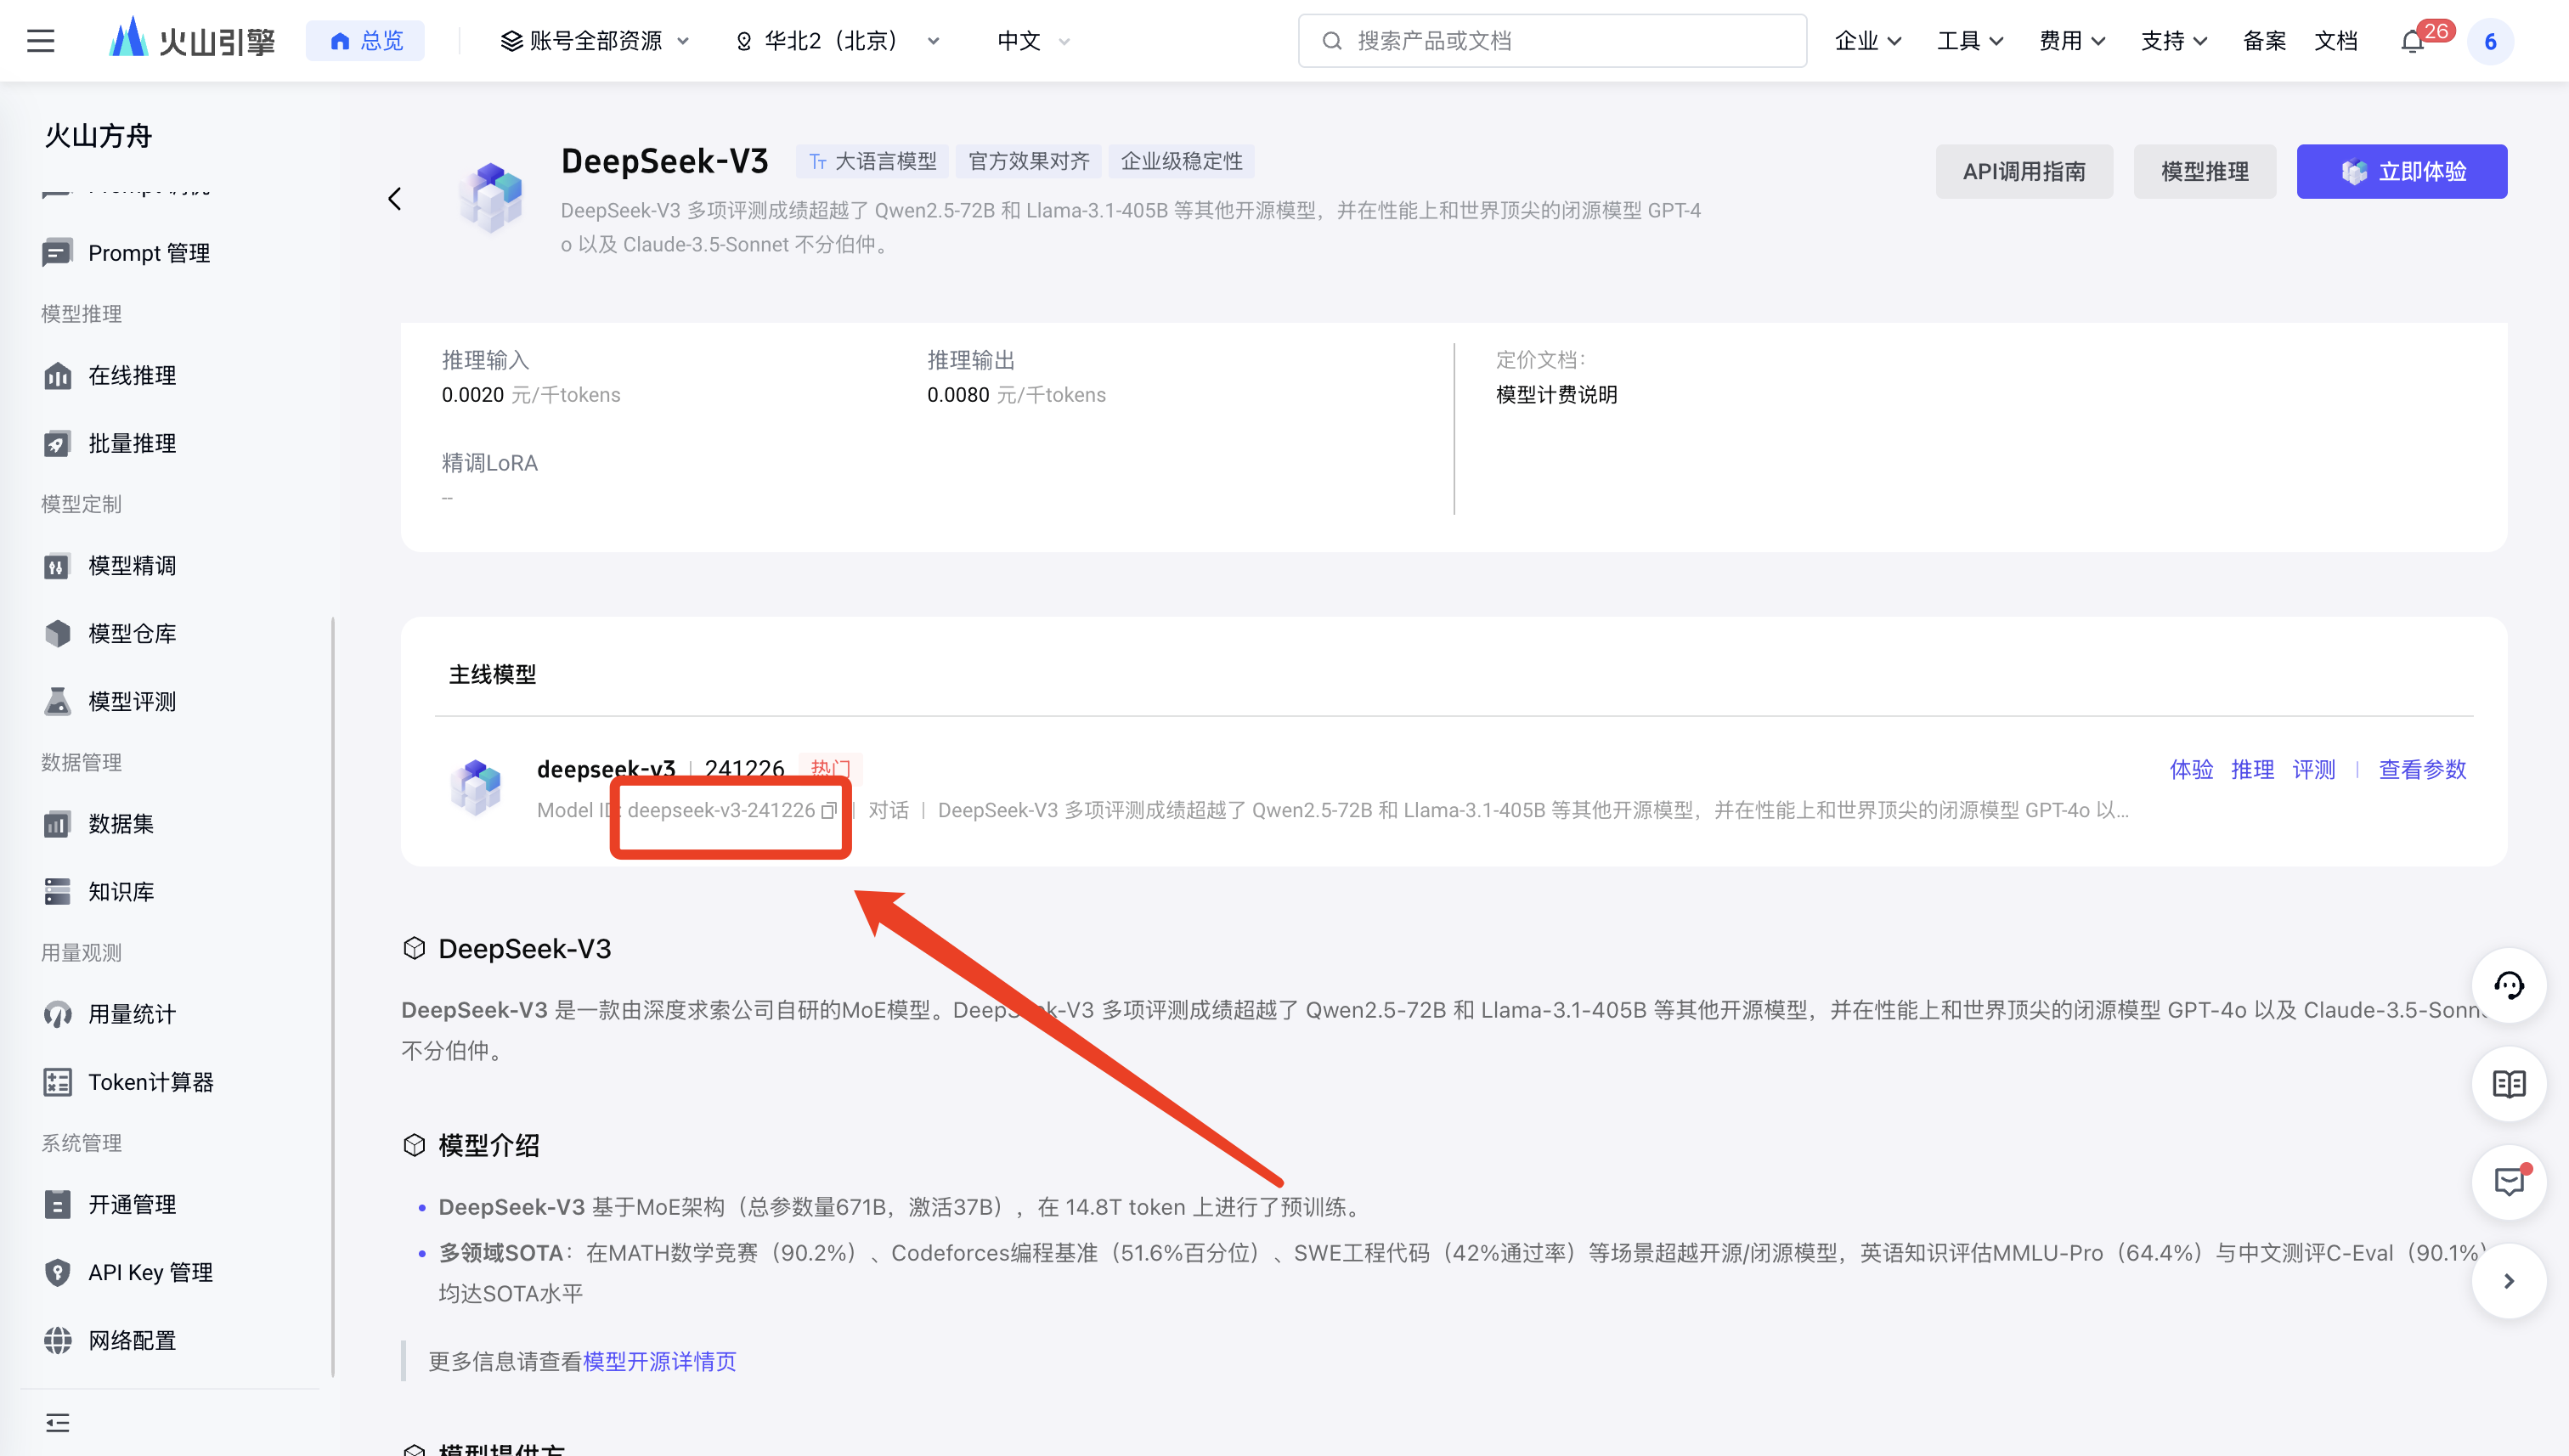The width and height of the screenshot is (2569, 1456).
Task: Open 备案 in the top bar
Action: tap(2264, 41)
